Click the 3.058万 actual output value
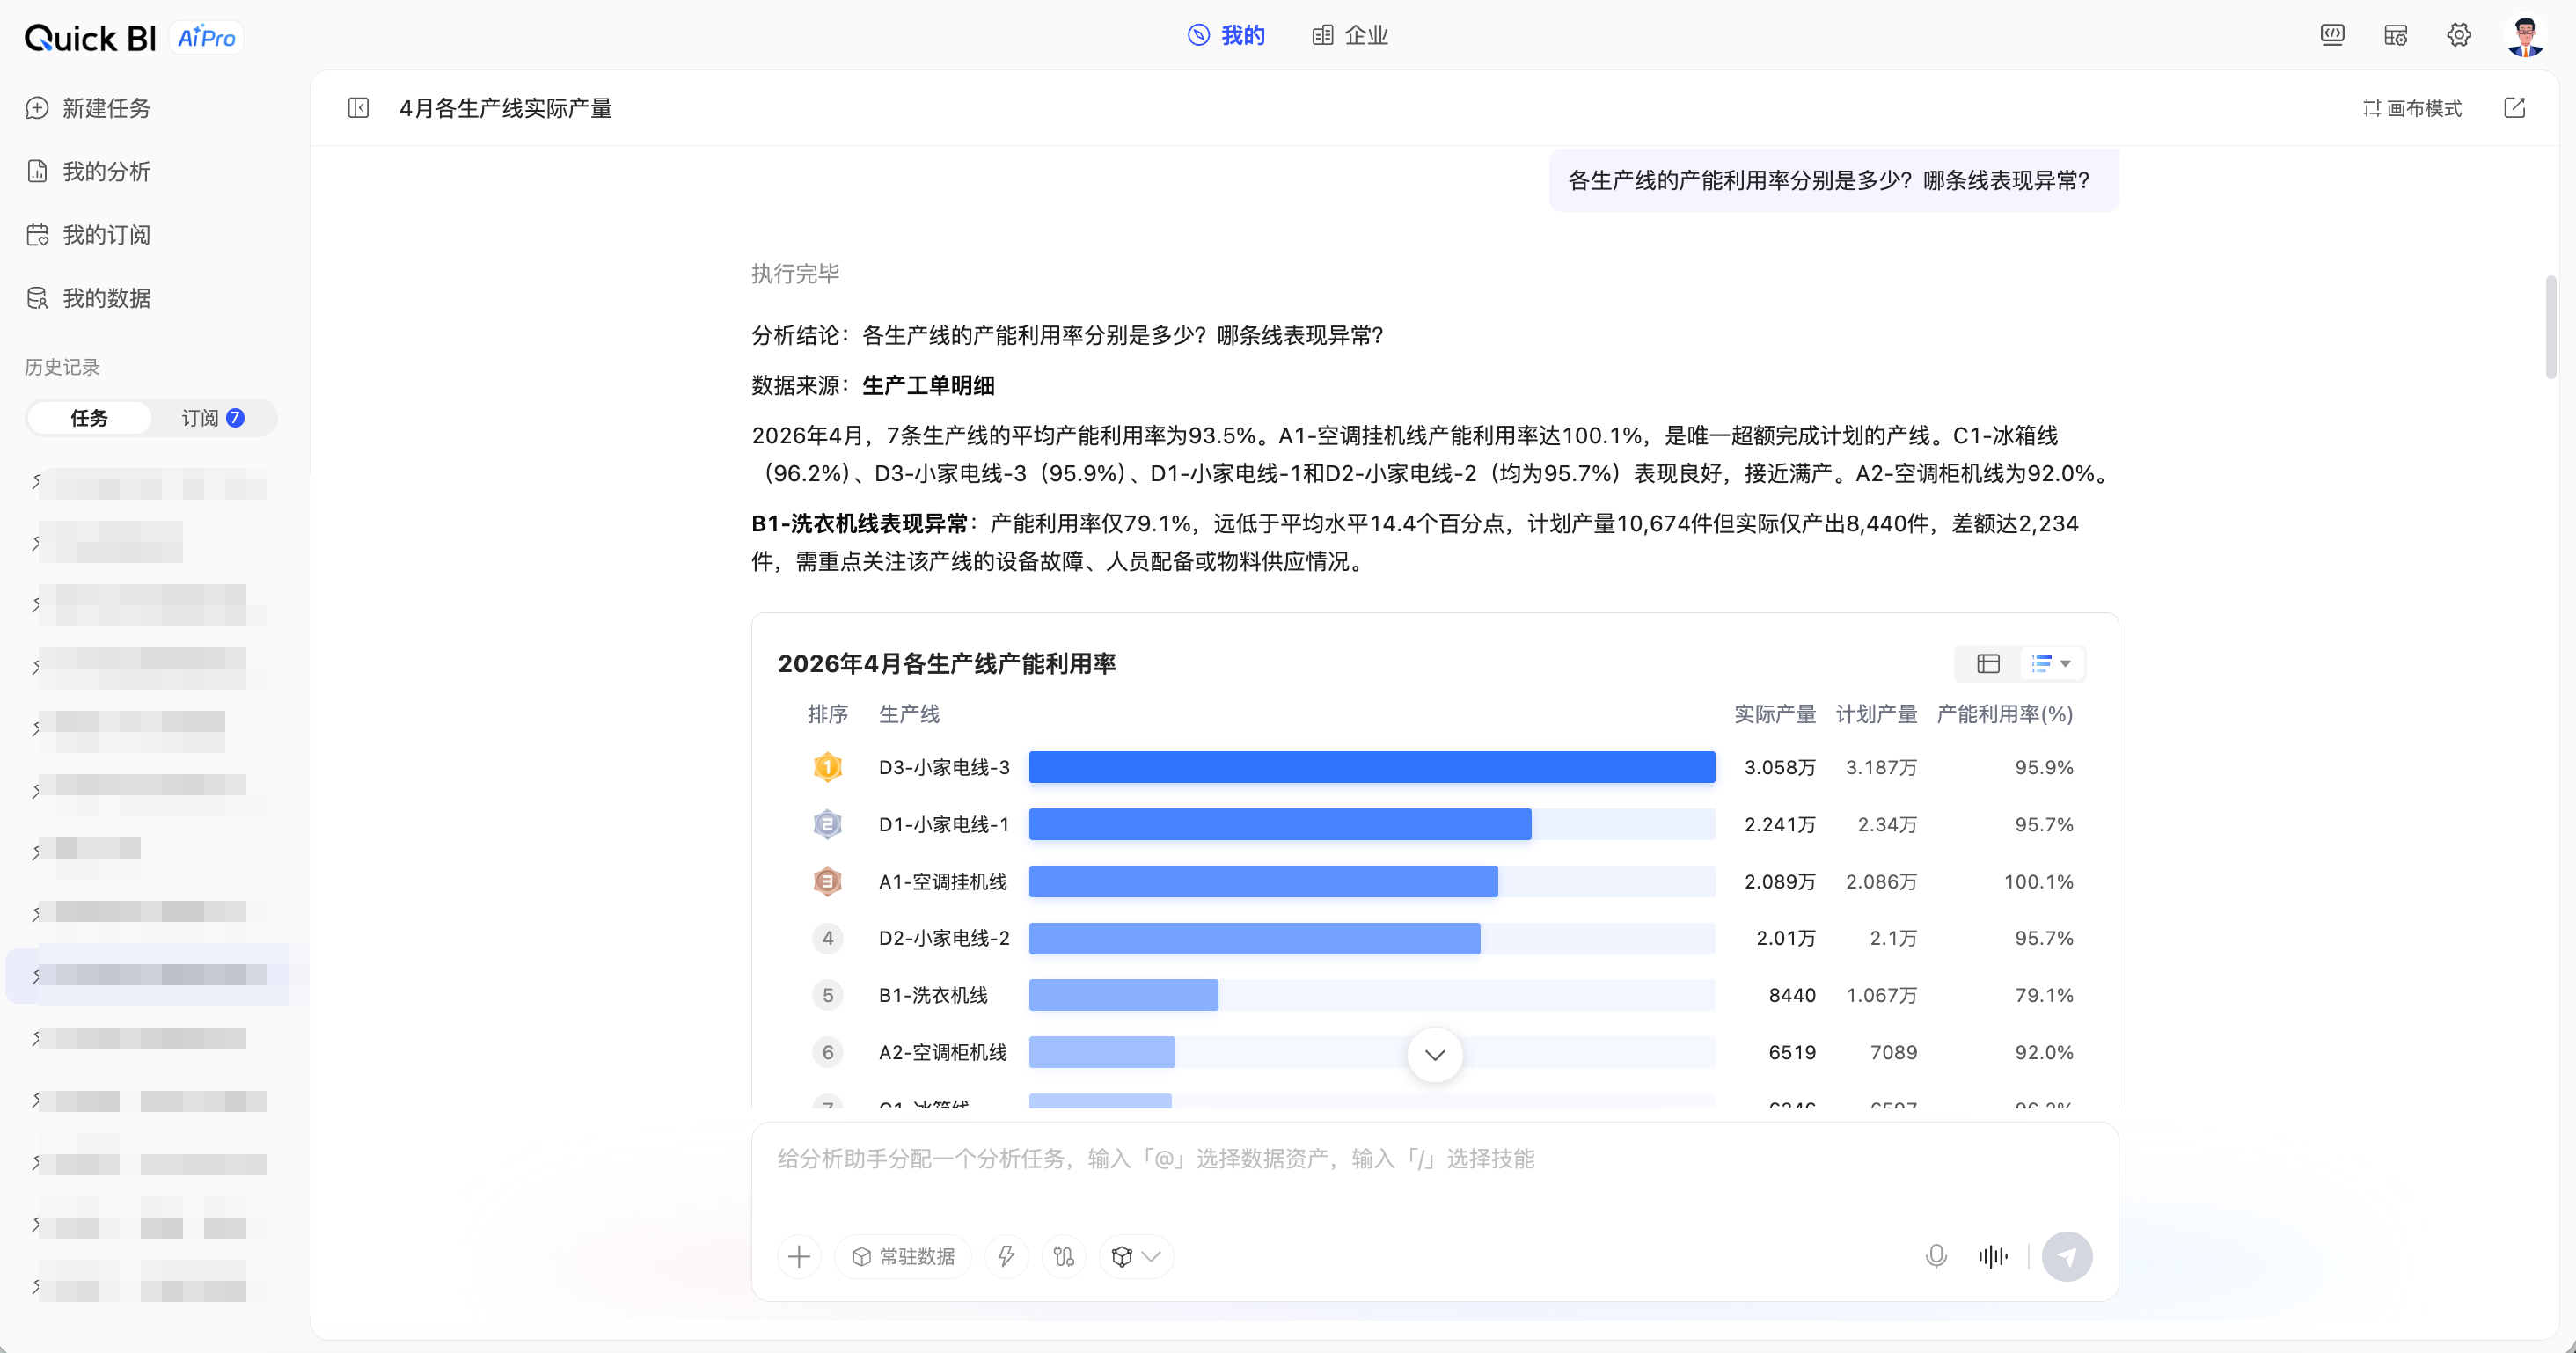This screenshot has width=2576, height=1353. click(x=1779, y=767)
